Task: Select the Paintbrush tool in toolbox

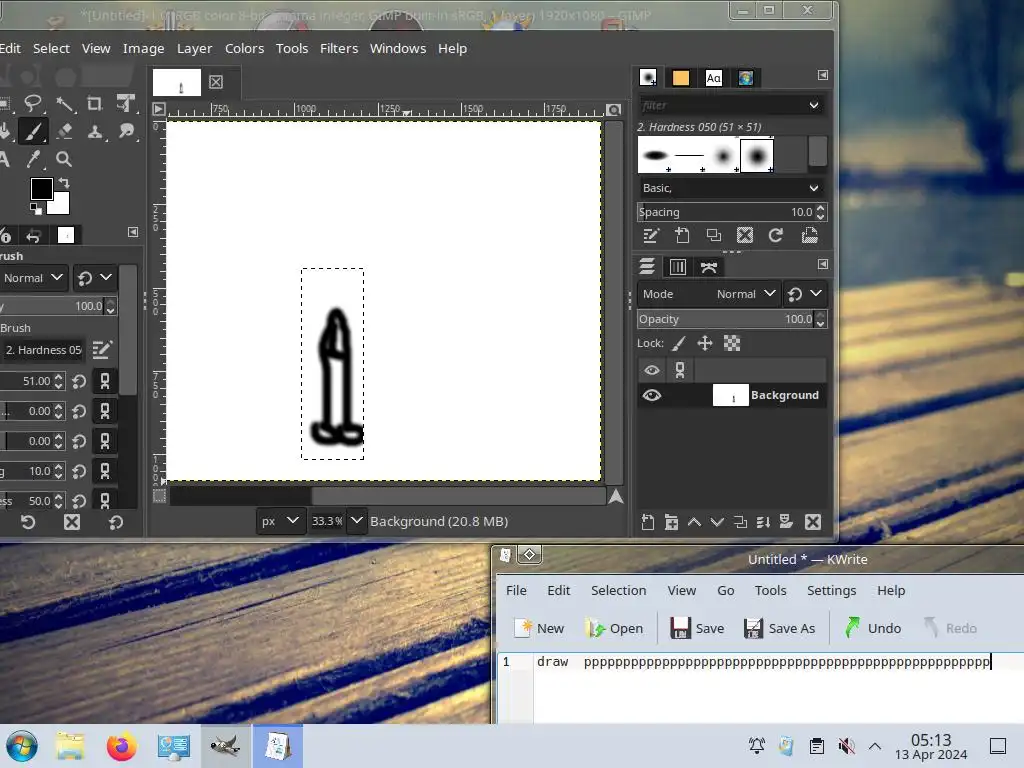Action: click(x=33, y=131)
